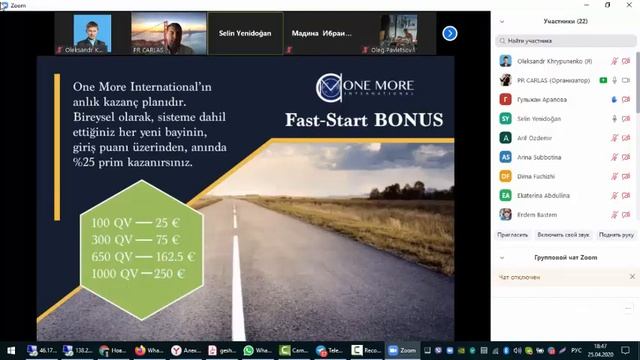This screenshot has width=640, height=360.
Task: Click the Найти участника search field
Action: pyautogui.click(x=566, y=41)
